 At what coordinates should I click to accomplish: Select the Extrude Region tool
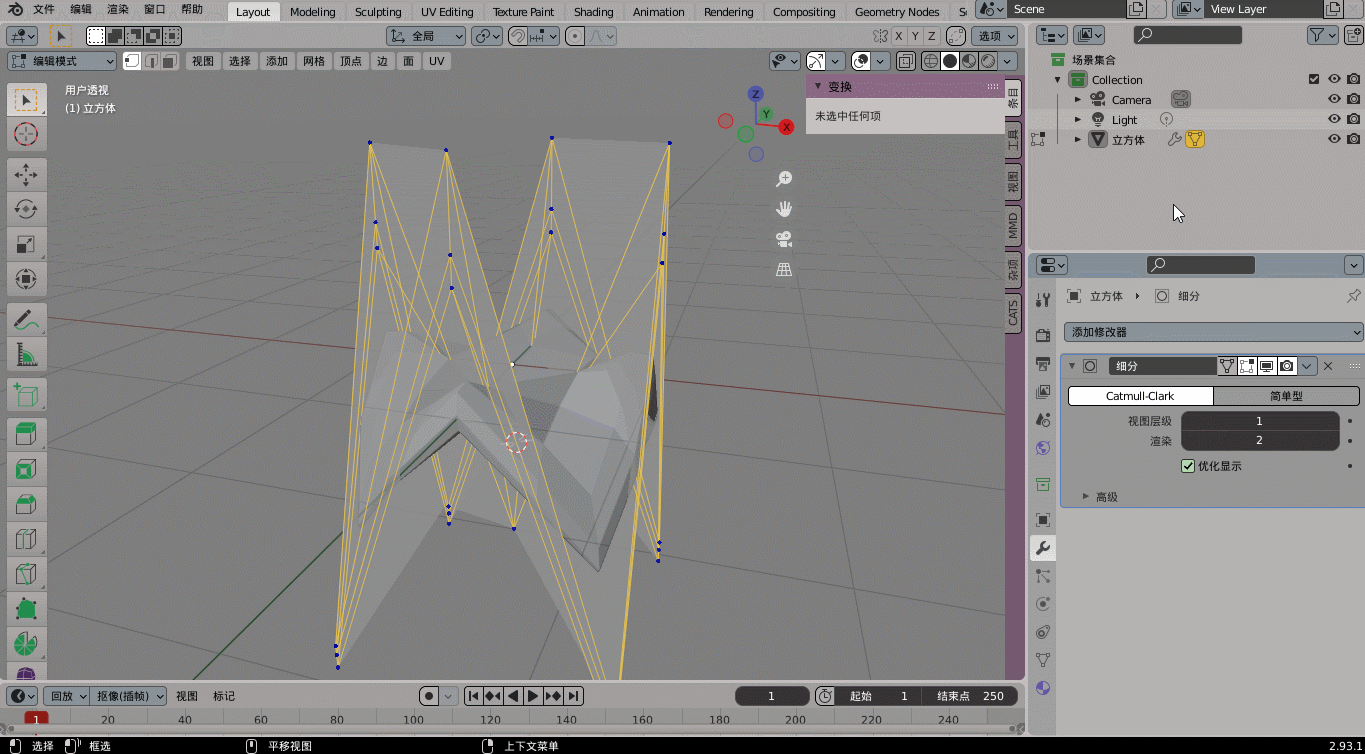[26, 434]
